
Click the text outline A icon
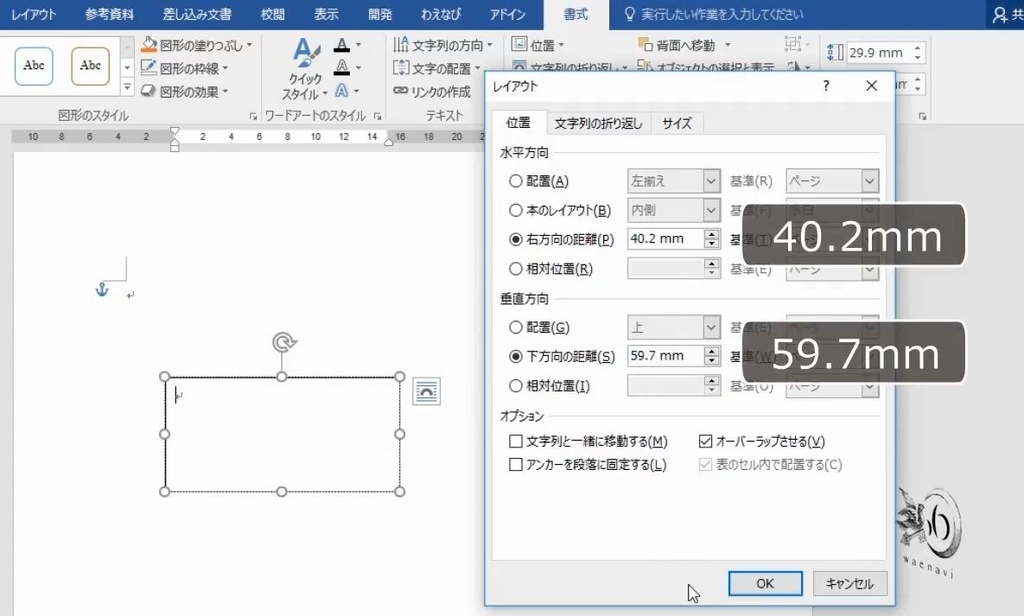point(342,67)
